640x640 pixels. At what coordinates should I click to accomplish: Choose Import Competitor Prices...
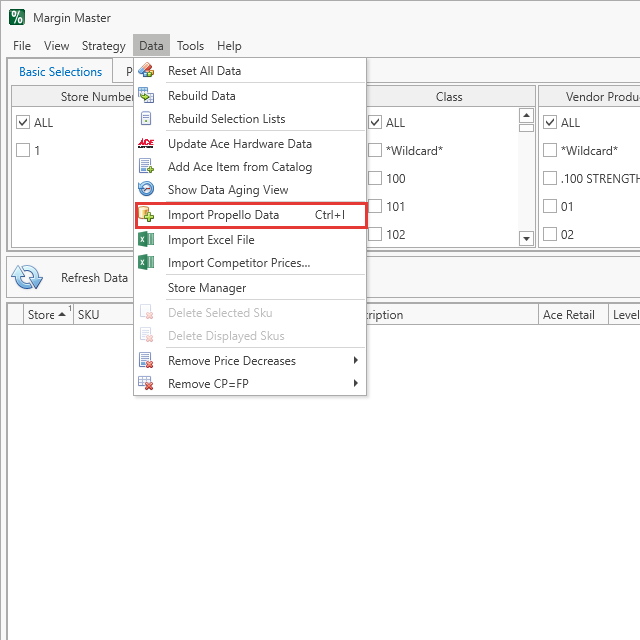250,262
